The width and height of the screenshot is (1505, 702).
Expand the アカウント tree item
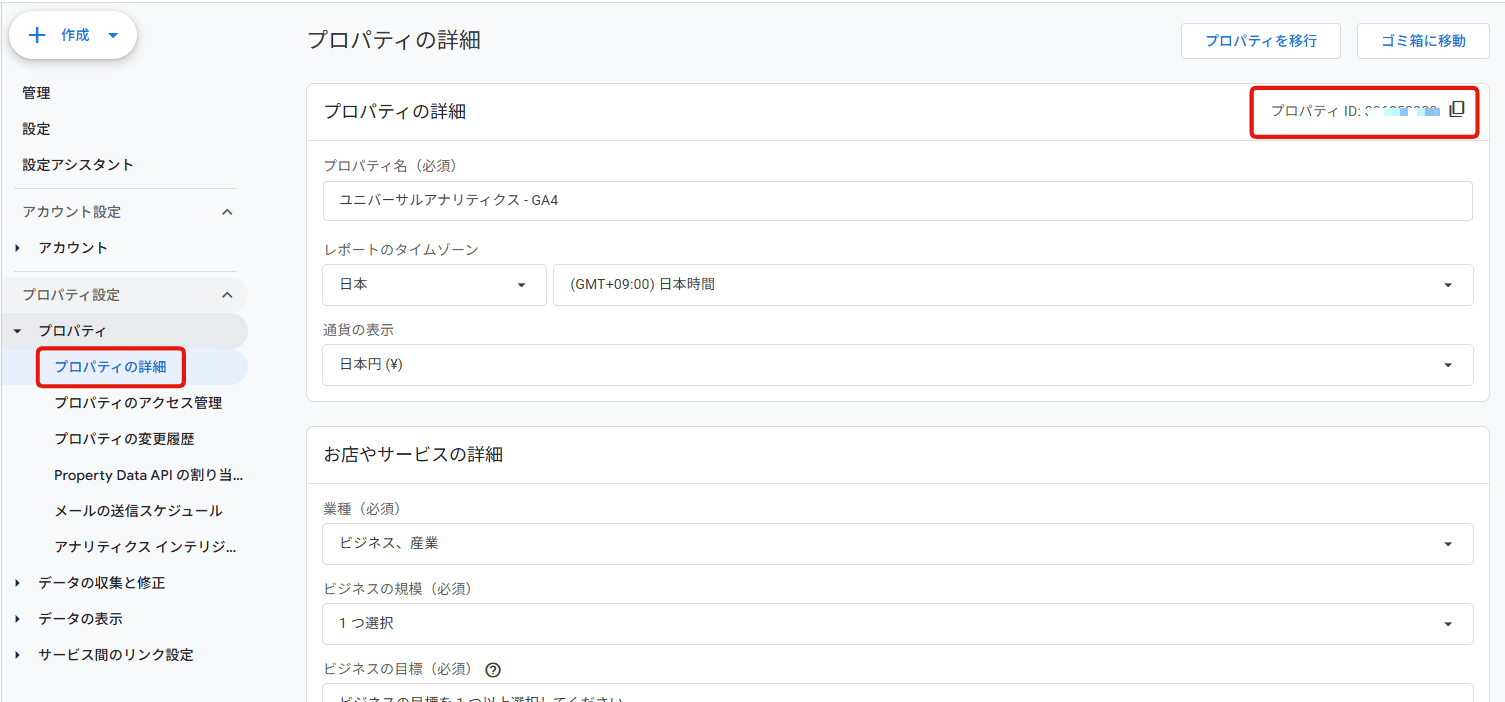tap(18, 248)
